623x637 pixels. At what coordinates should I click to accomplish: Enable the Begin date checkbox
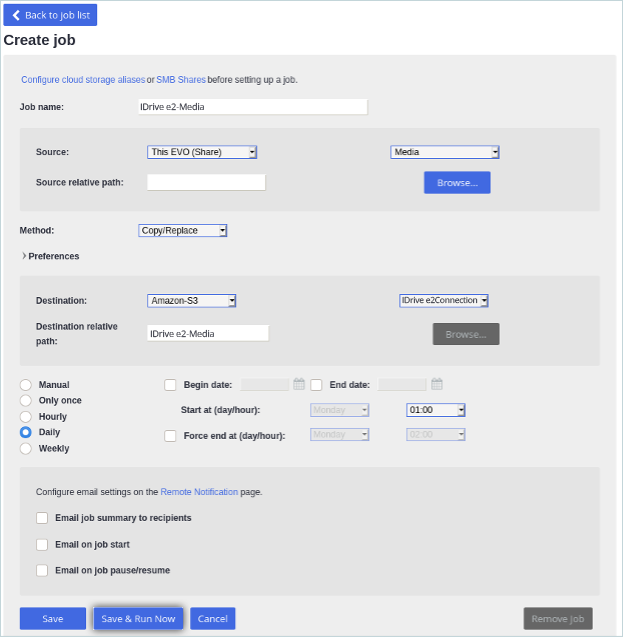170,385
